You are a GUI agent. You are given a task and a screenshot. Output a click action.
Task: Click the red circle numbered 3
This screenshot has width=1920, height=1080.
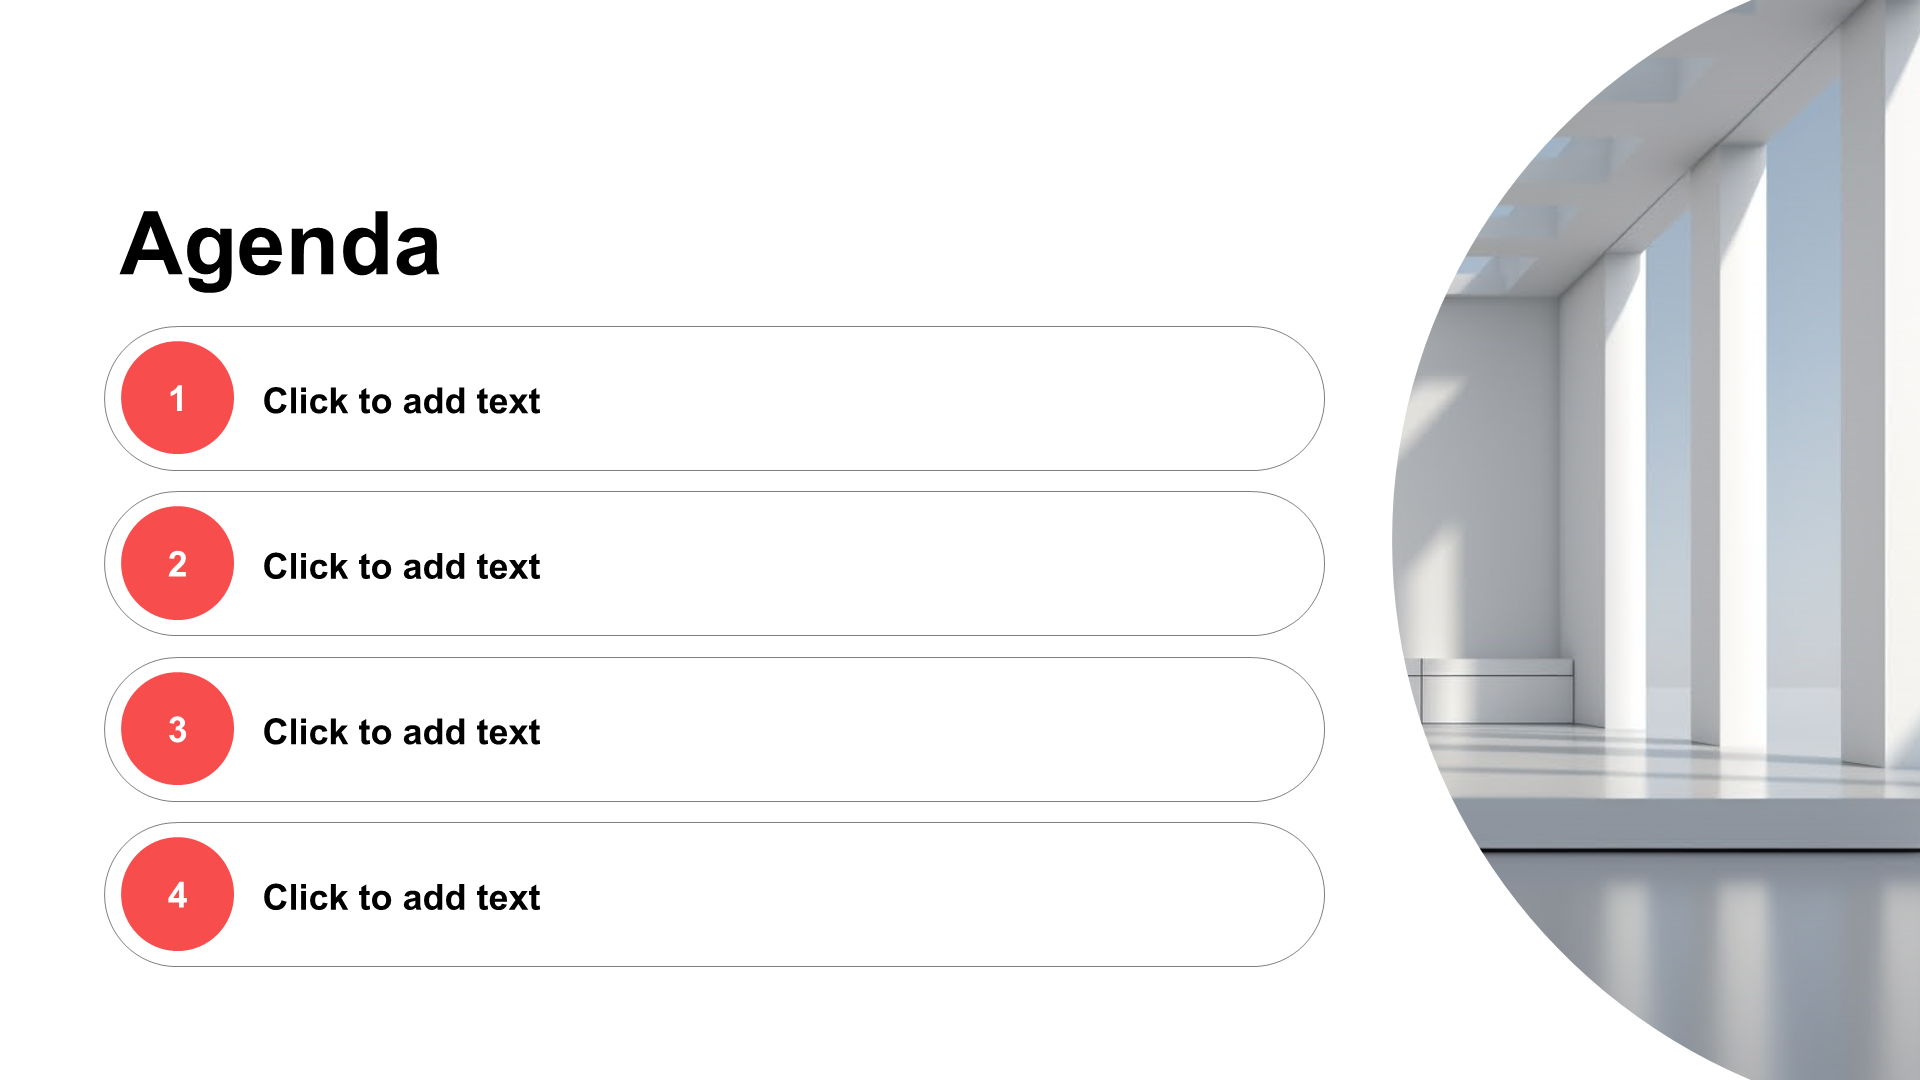[177, 729]
